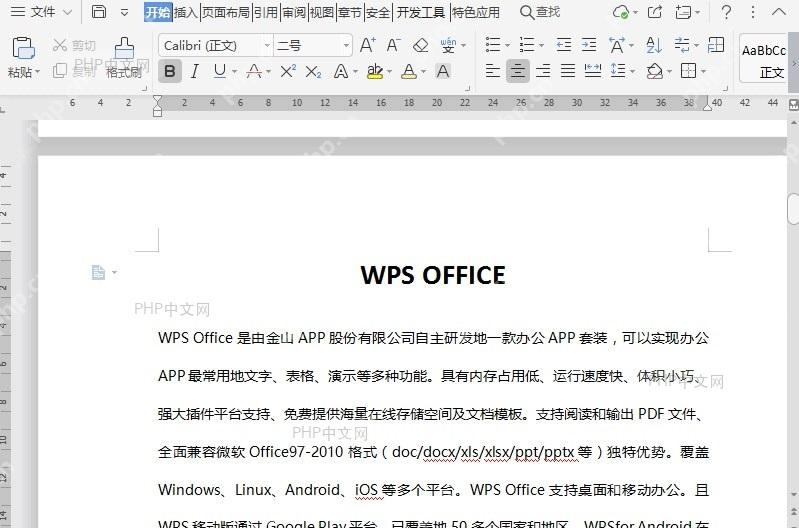Click the insert table grid icon
Screen dimensions: 799x528
coord(716,45)
